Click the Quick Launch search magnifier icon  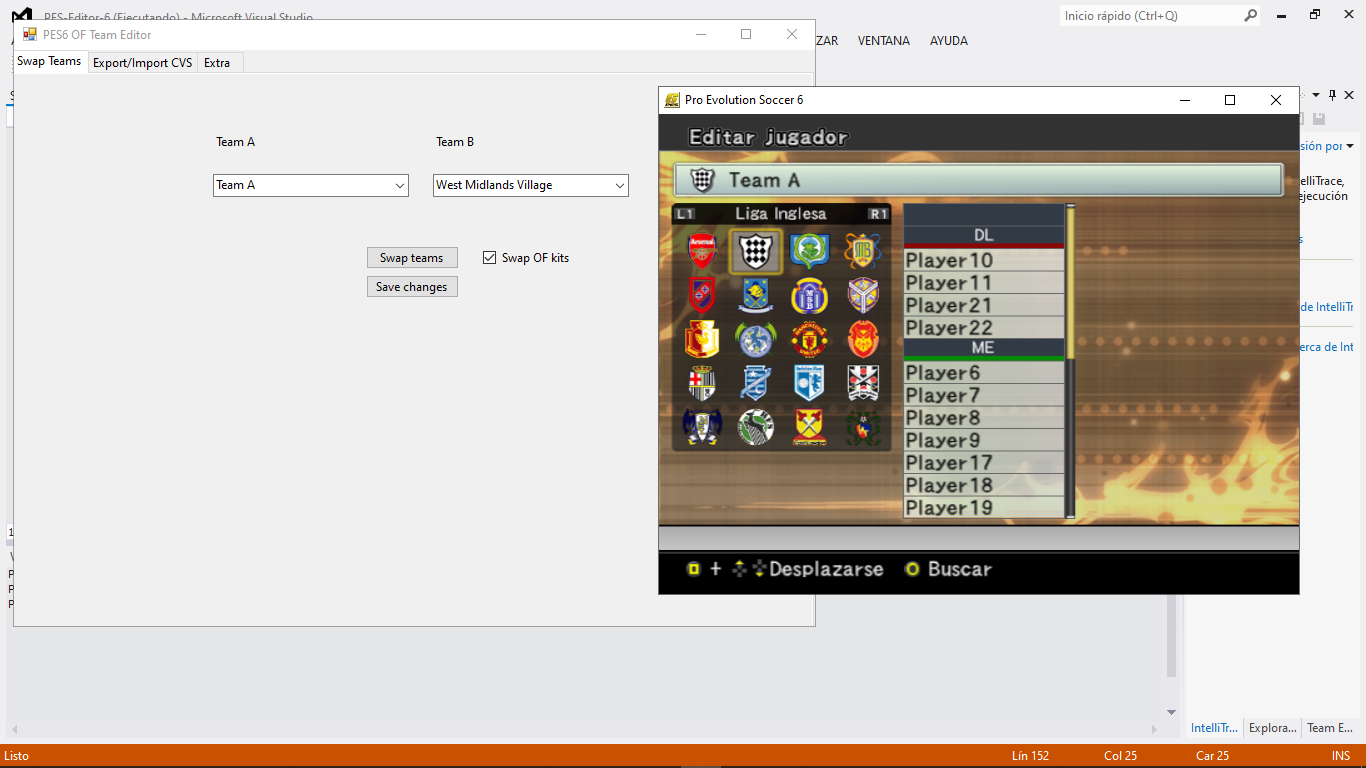pos(1250,16)
